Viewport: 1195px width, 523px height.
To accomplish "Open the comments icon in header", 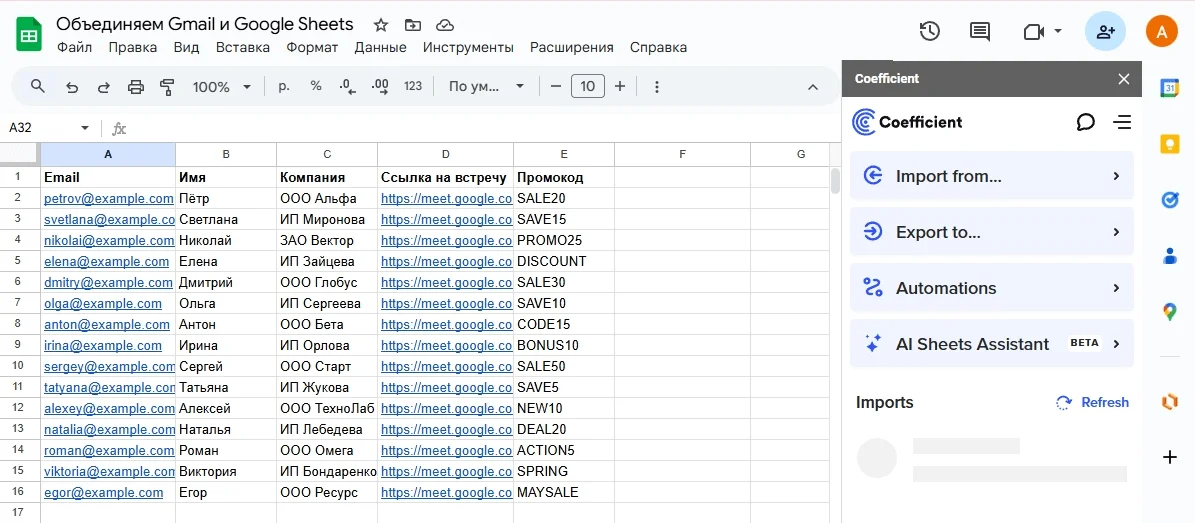I will (x=980, y=32).
